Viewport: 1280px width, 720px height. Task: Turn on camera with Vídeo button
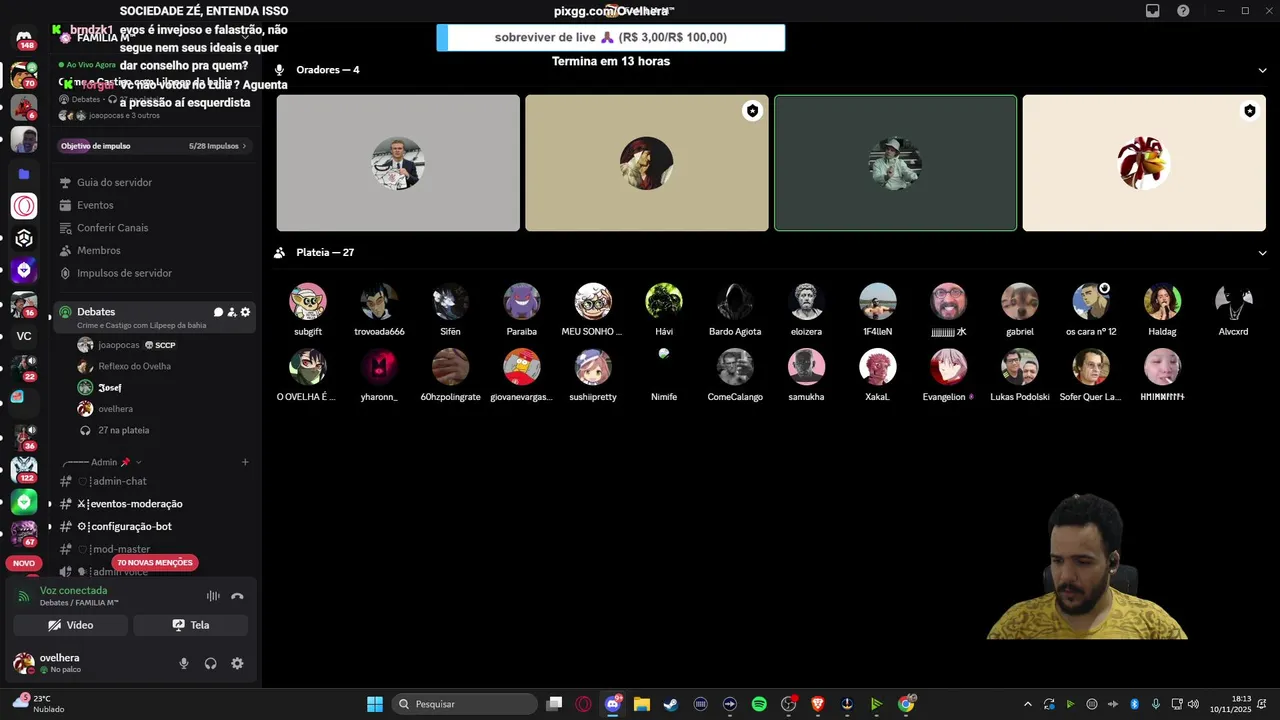click(70, 625)
